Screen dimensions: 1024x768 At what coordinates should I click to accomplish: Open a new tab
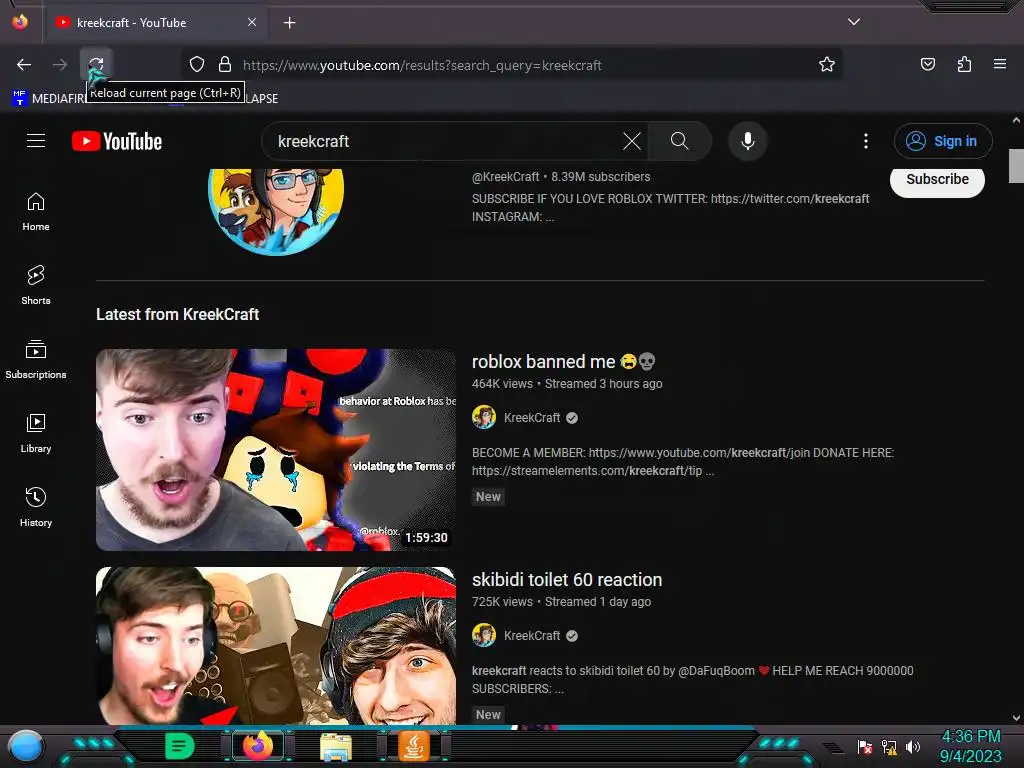pos(289,23)
